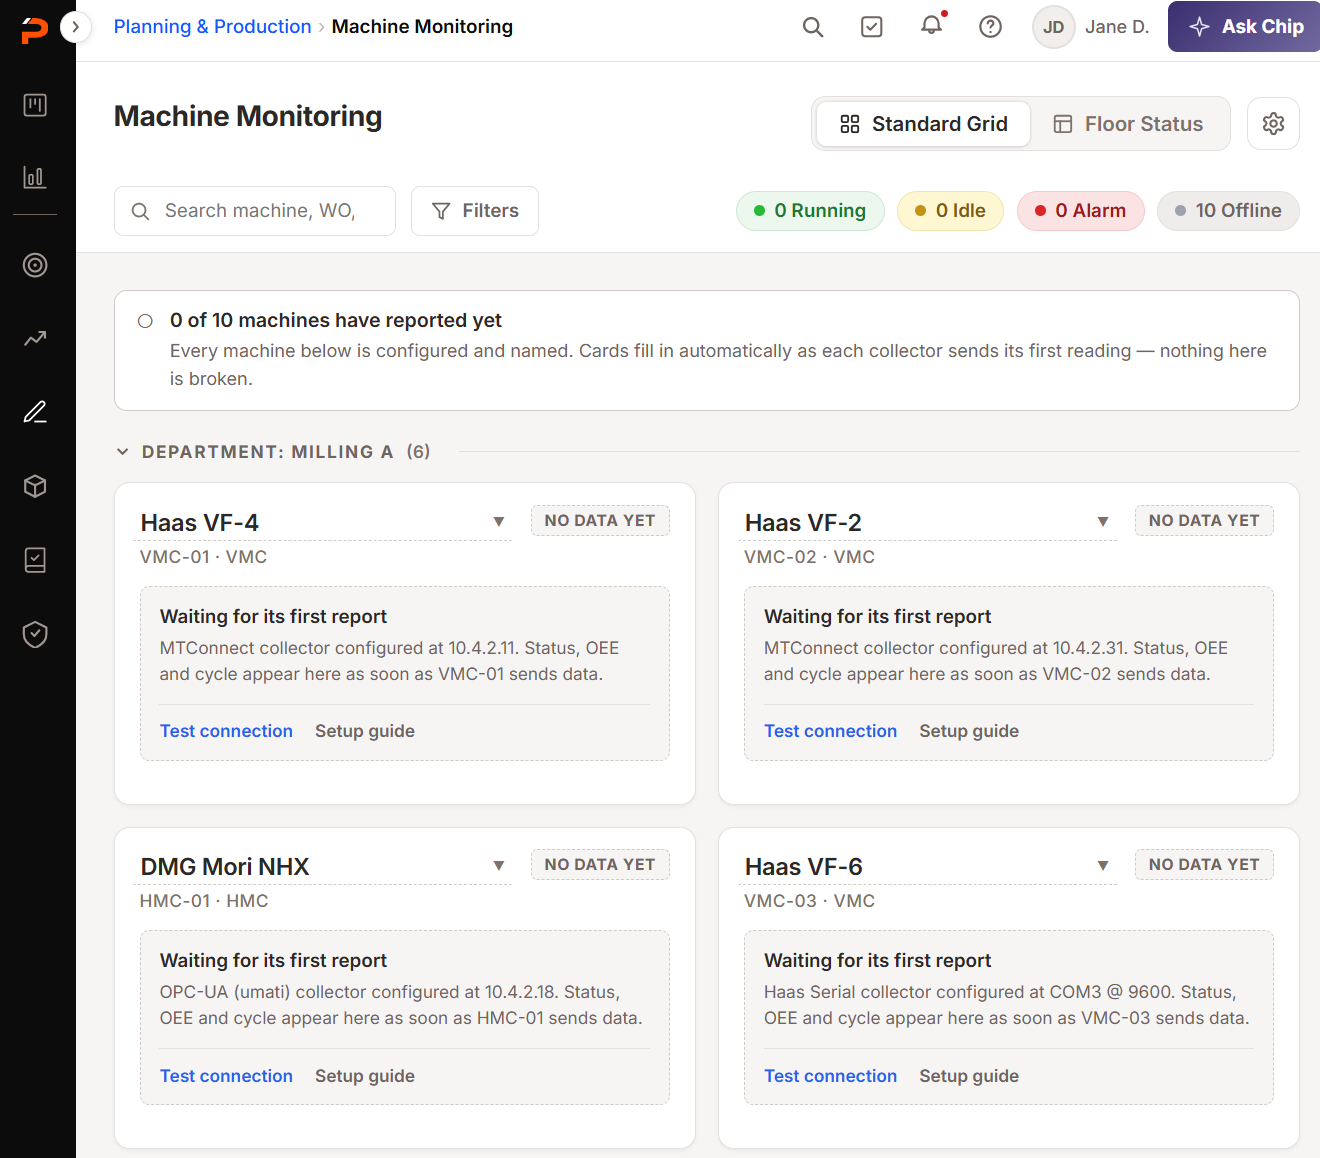Click '0 of 10 machines have reported yet'
The height and width of the screenshot is (1158, 1320).
pyautogui.click(x=336, y=320)
